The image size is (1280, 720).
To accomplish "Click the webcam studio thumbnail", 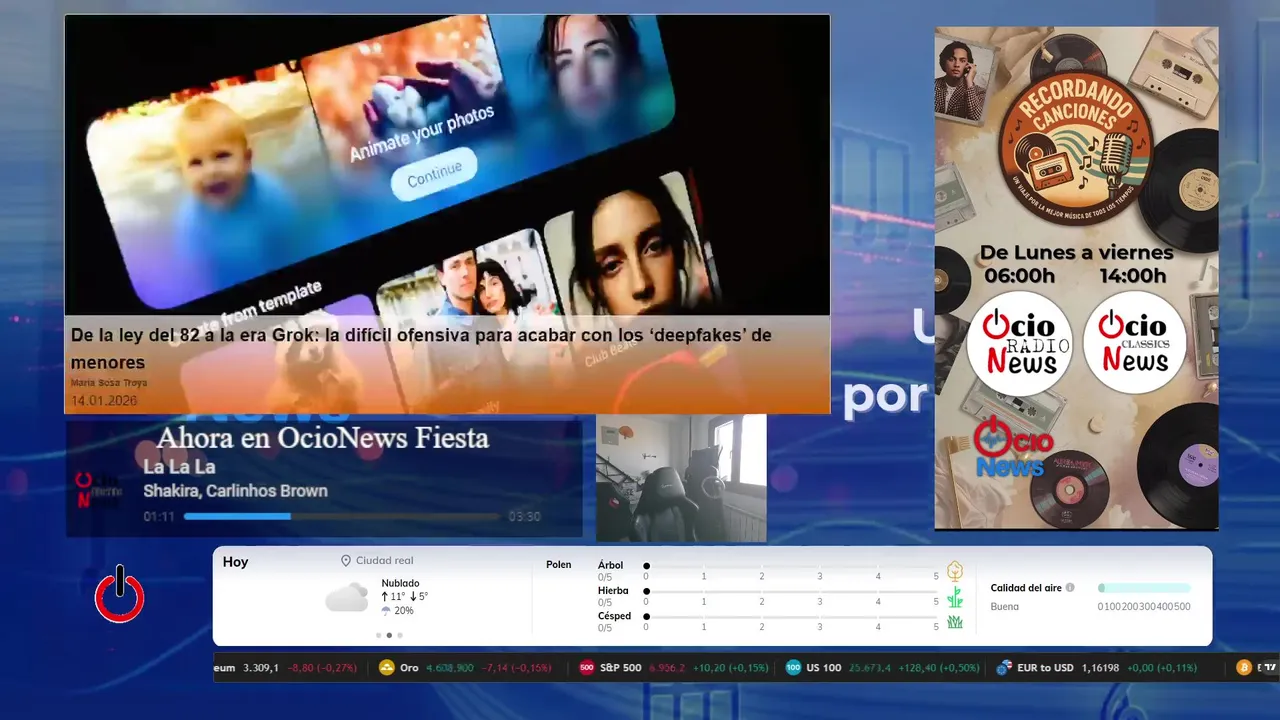I will (x=681, y=478).
